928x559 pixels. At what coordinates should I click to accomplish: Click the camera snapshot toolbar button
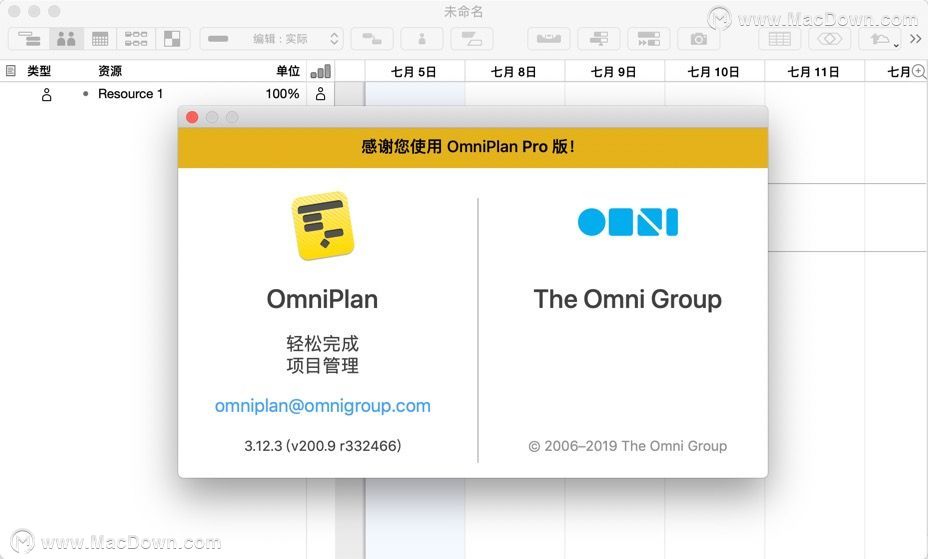point(698,39)
